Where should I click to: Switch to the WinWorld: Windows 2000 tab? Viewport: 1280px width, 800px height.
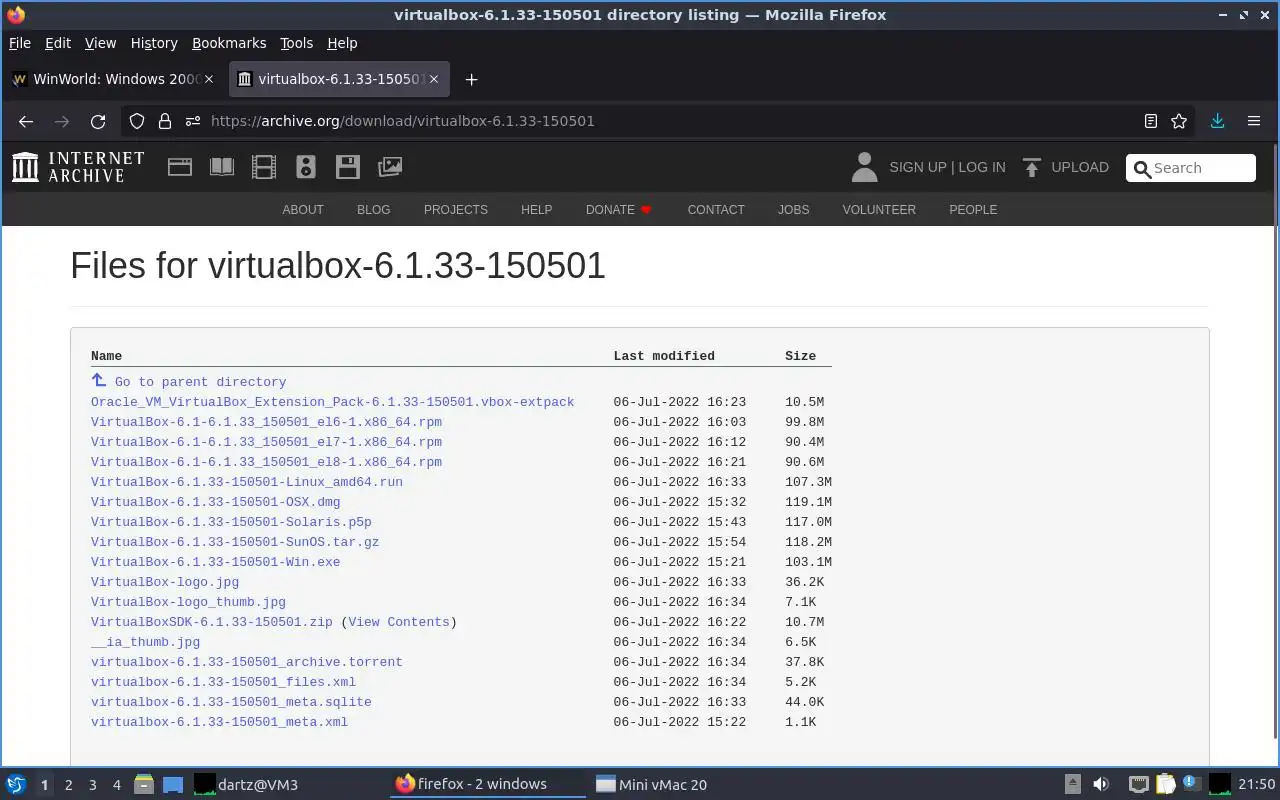pos(114,79)
